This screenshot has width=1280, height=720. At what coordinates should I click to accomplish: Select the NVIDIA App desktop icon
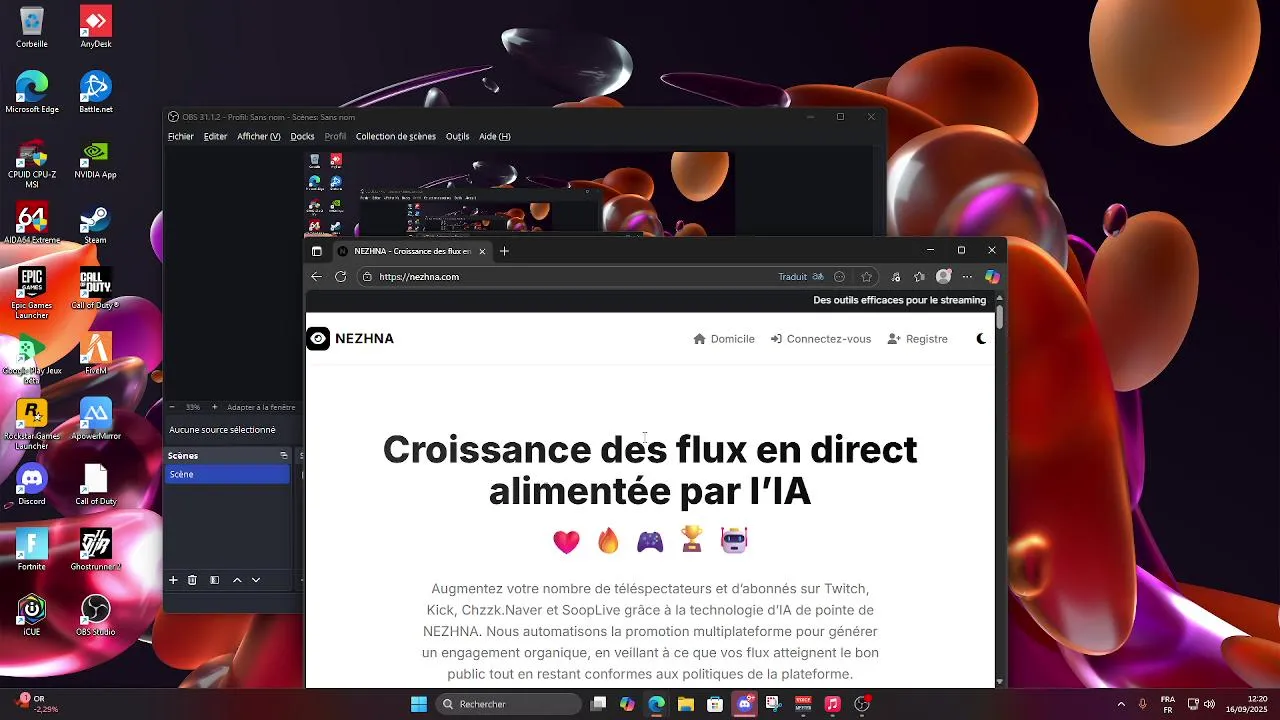[x=95, y=158]
